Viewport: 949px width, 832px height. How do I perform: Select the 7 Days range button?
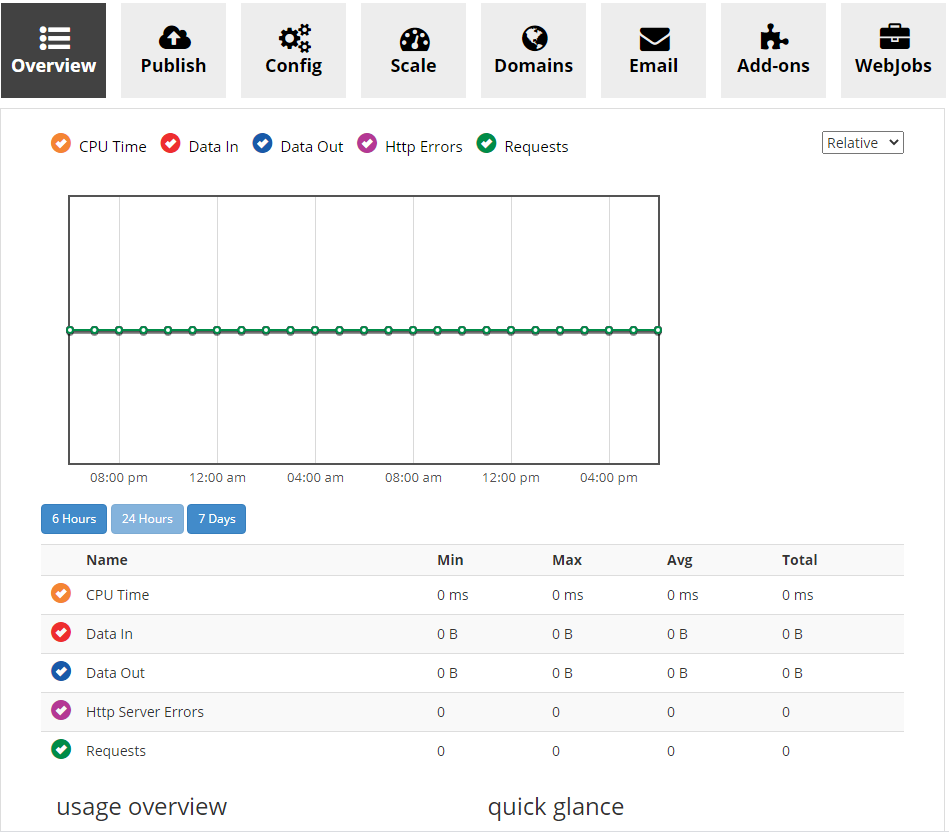pyautogui.click(x=216, y=519)
